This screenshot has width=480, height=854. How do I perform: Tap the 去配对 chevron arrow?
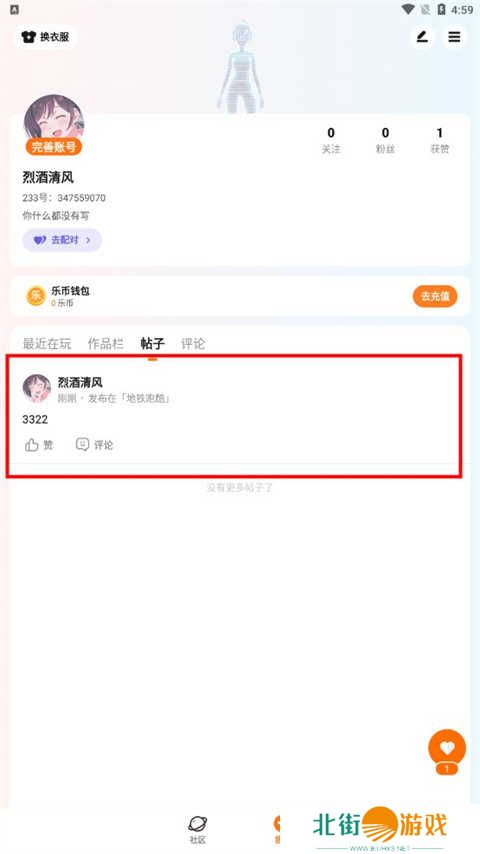[x=88, y=240]
